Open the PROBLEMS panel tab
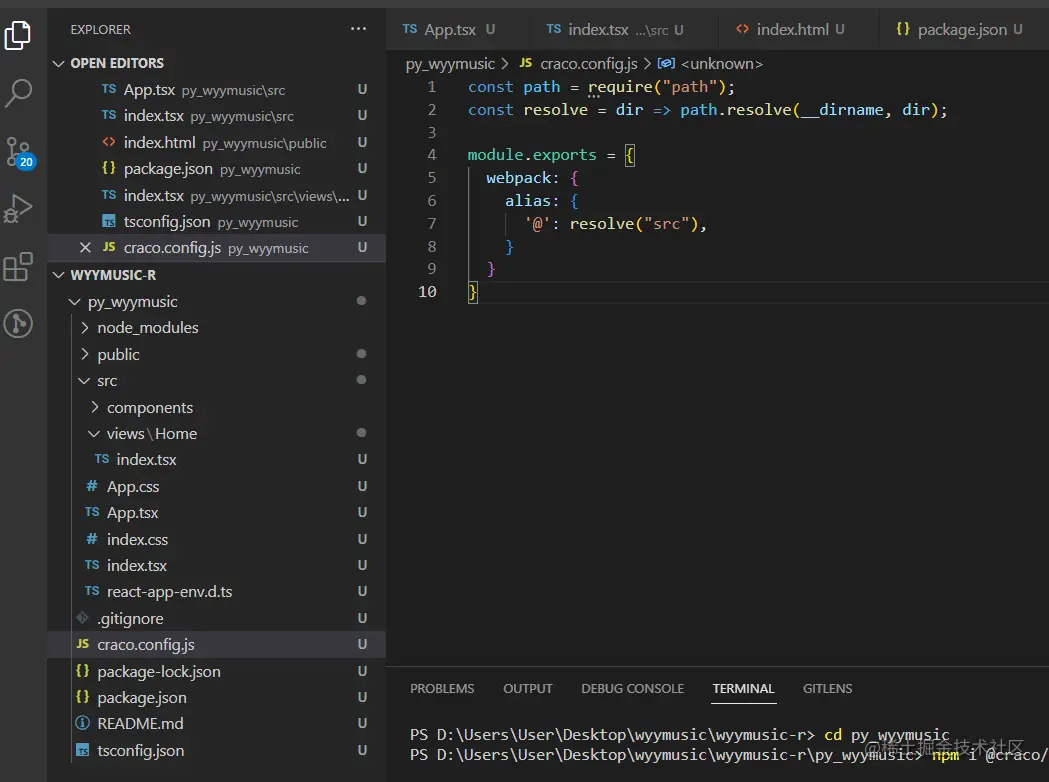1049x782 pixels. pos(442,688)
